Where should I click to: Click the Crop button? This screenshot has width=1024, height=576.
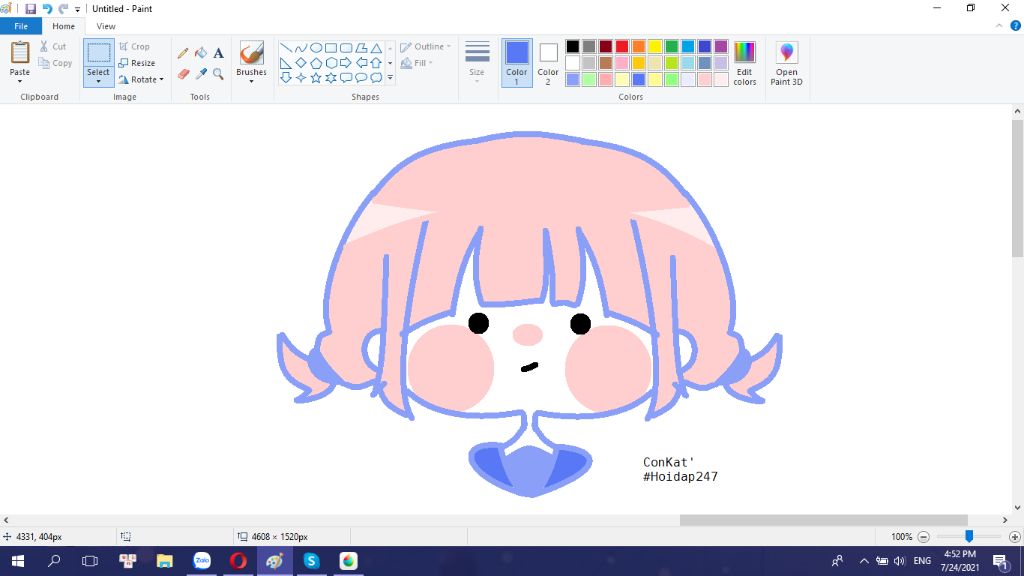click(x=135, y=46)
